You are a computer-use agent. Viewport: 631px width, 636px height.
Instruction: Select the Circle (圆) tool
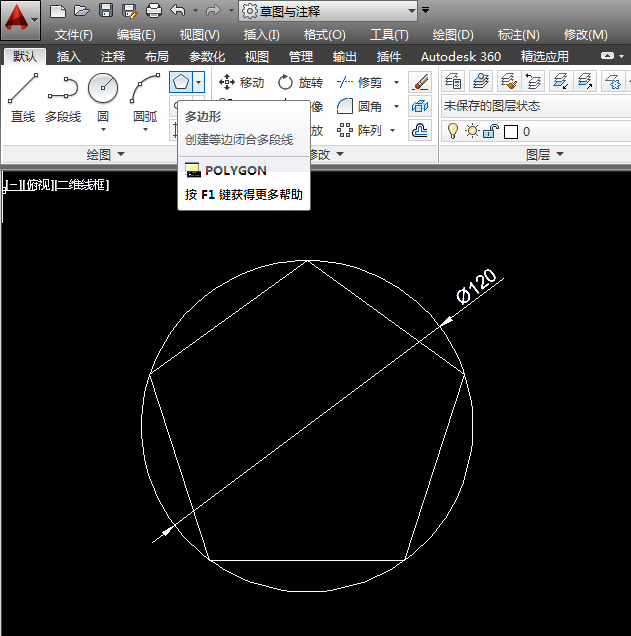(103, 97)
